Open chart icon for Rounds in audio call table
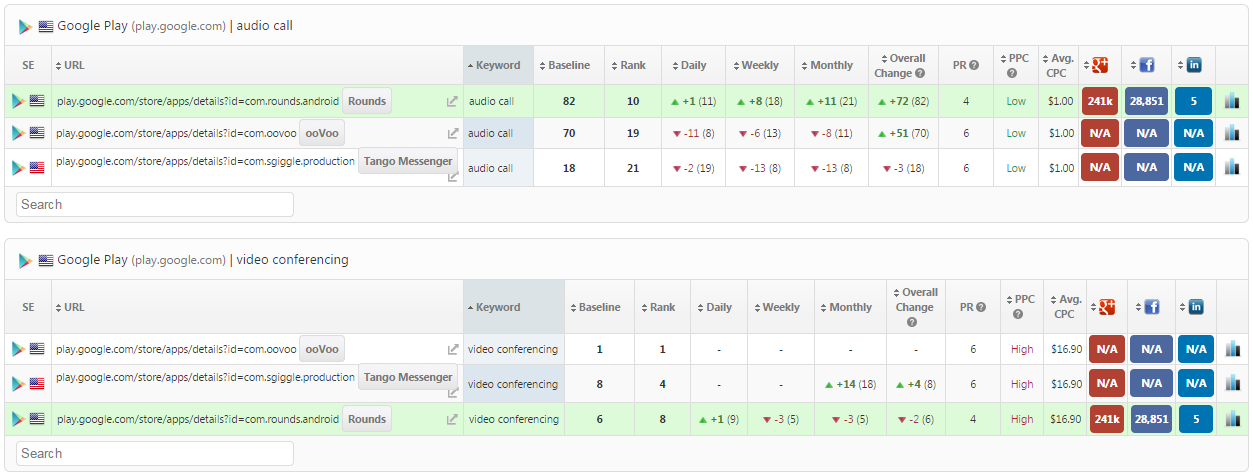The width and height of the screenshot is (1253, 475). (x=1231, y=101)
